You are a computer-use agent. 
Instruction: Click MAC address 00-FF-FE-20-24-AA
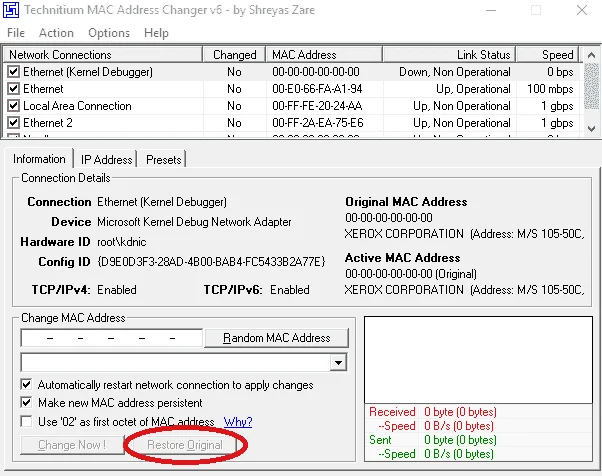coord(317,106)
